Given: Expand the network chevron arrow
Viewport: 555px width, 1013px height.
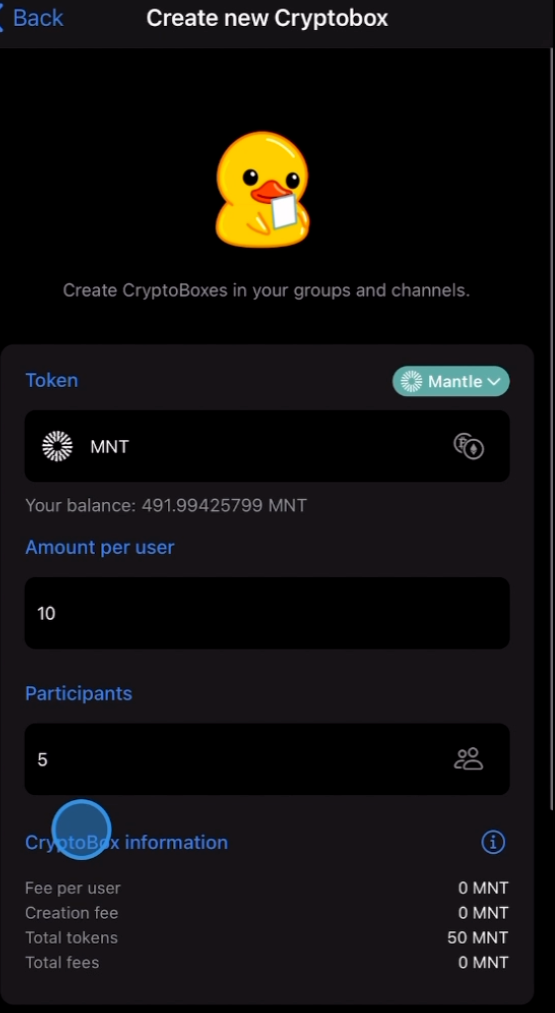Looking at the screenshot, I should (494, 382).
